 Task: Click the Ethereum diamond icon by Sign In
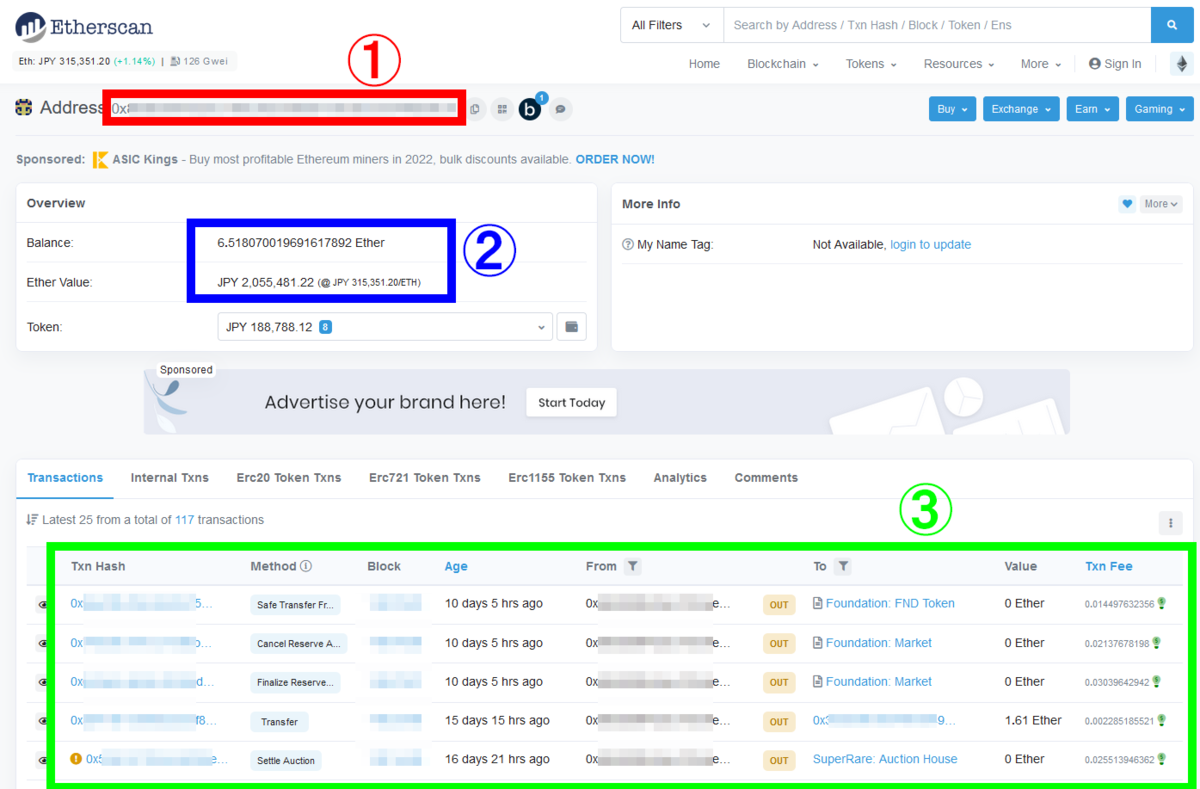1182,64
